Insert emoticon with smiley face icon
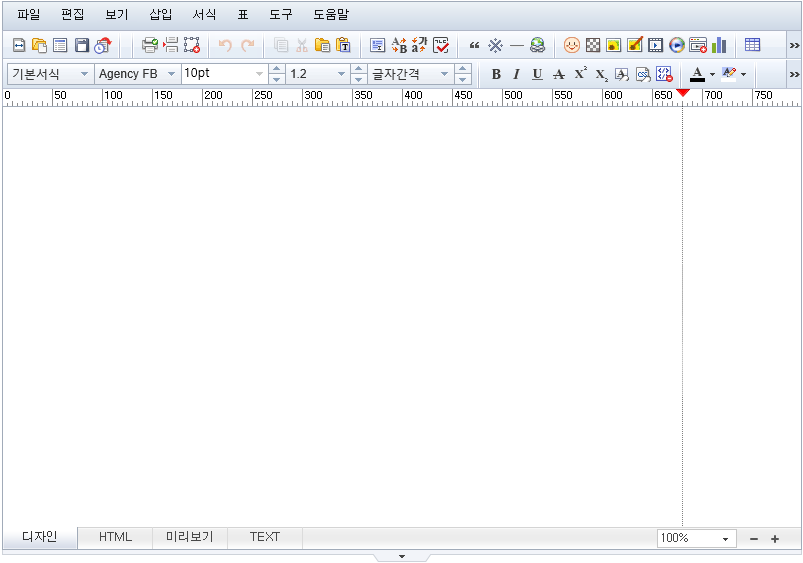 point(572,46)
